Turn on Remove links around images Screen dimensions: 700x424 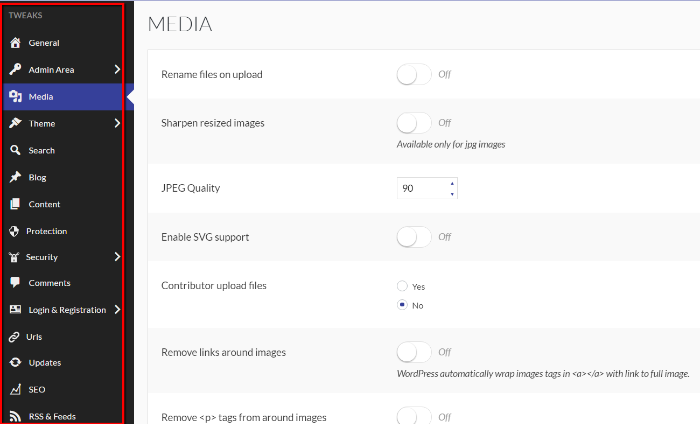click(x=414, y=352)
